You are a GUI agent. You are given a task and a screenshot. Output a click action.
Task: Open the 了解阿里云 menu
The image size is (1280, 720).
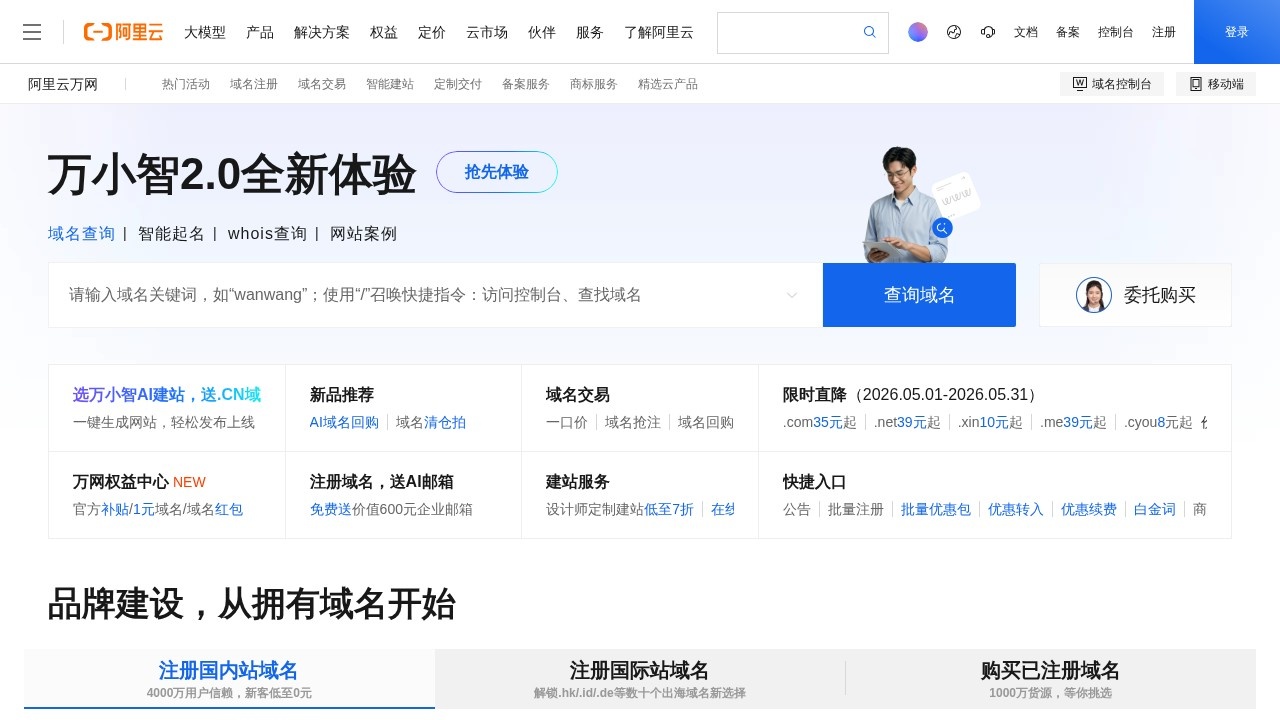(x=659, y=32)
